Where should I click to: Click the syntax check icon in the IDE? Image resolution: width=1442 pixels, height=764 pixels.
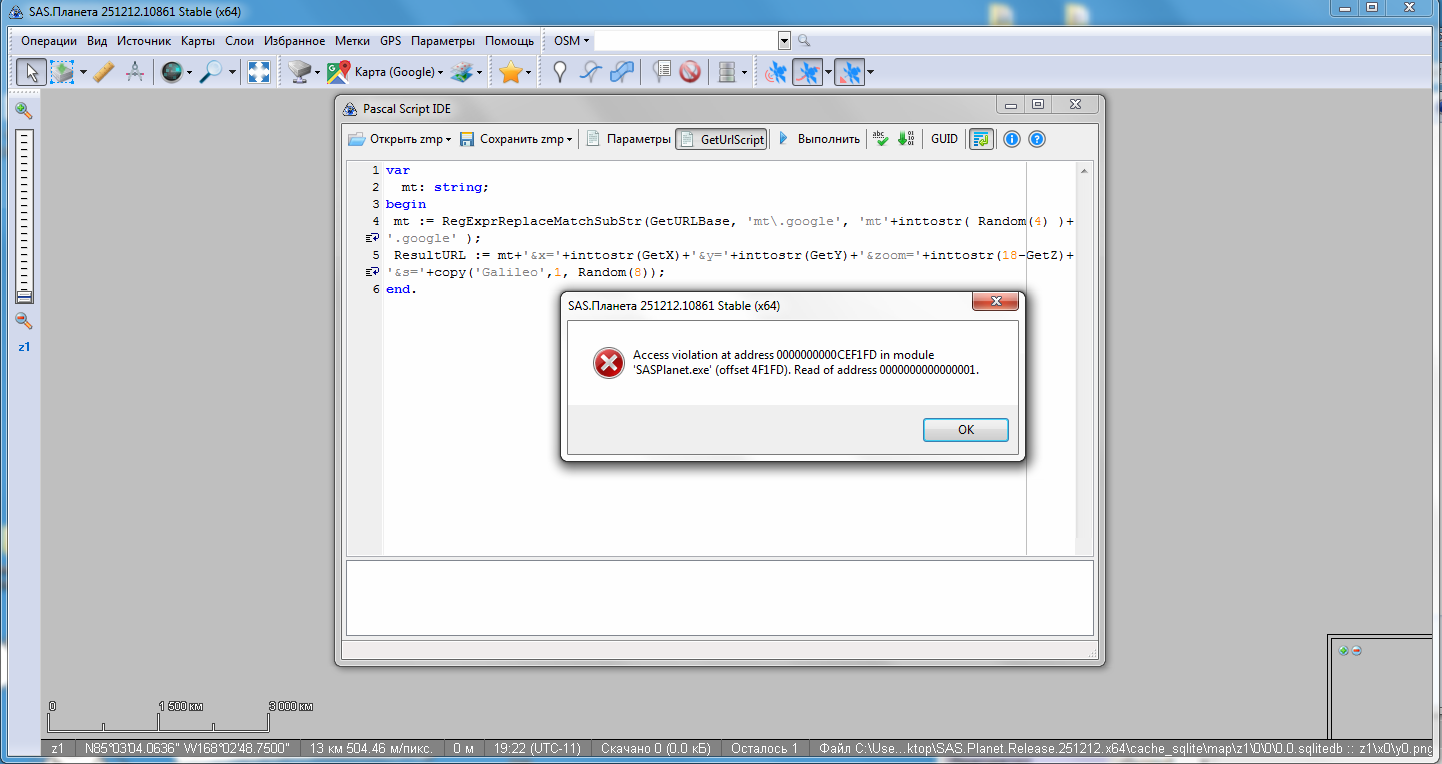pos(880,139)
